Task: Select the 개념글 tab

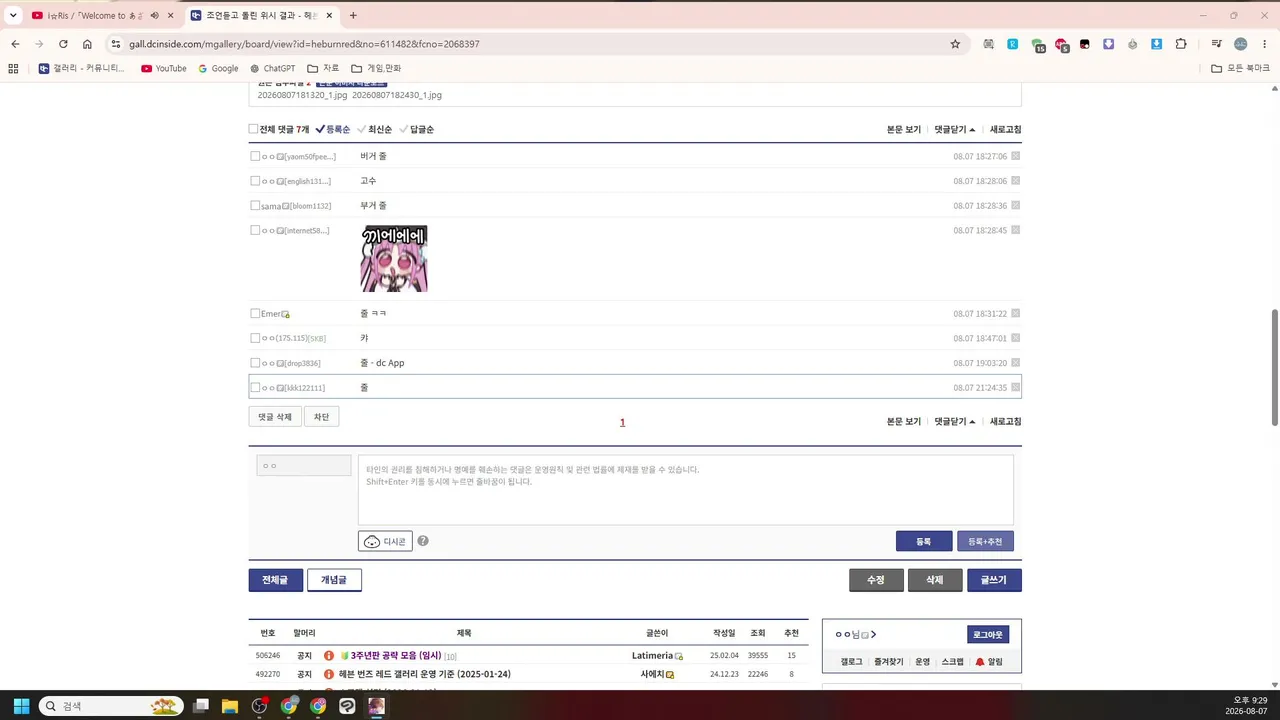Action: [334, 580]
